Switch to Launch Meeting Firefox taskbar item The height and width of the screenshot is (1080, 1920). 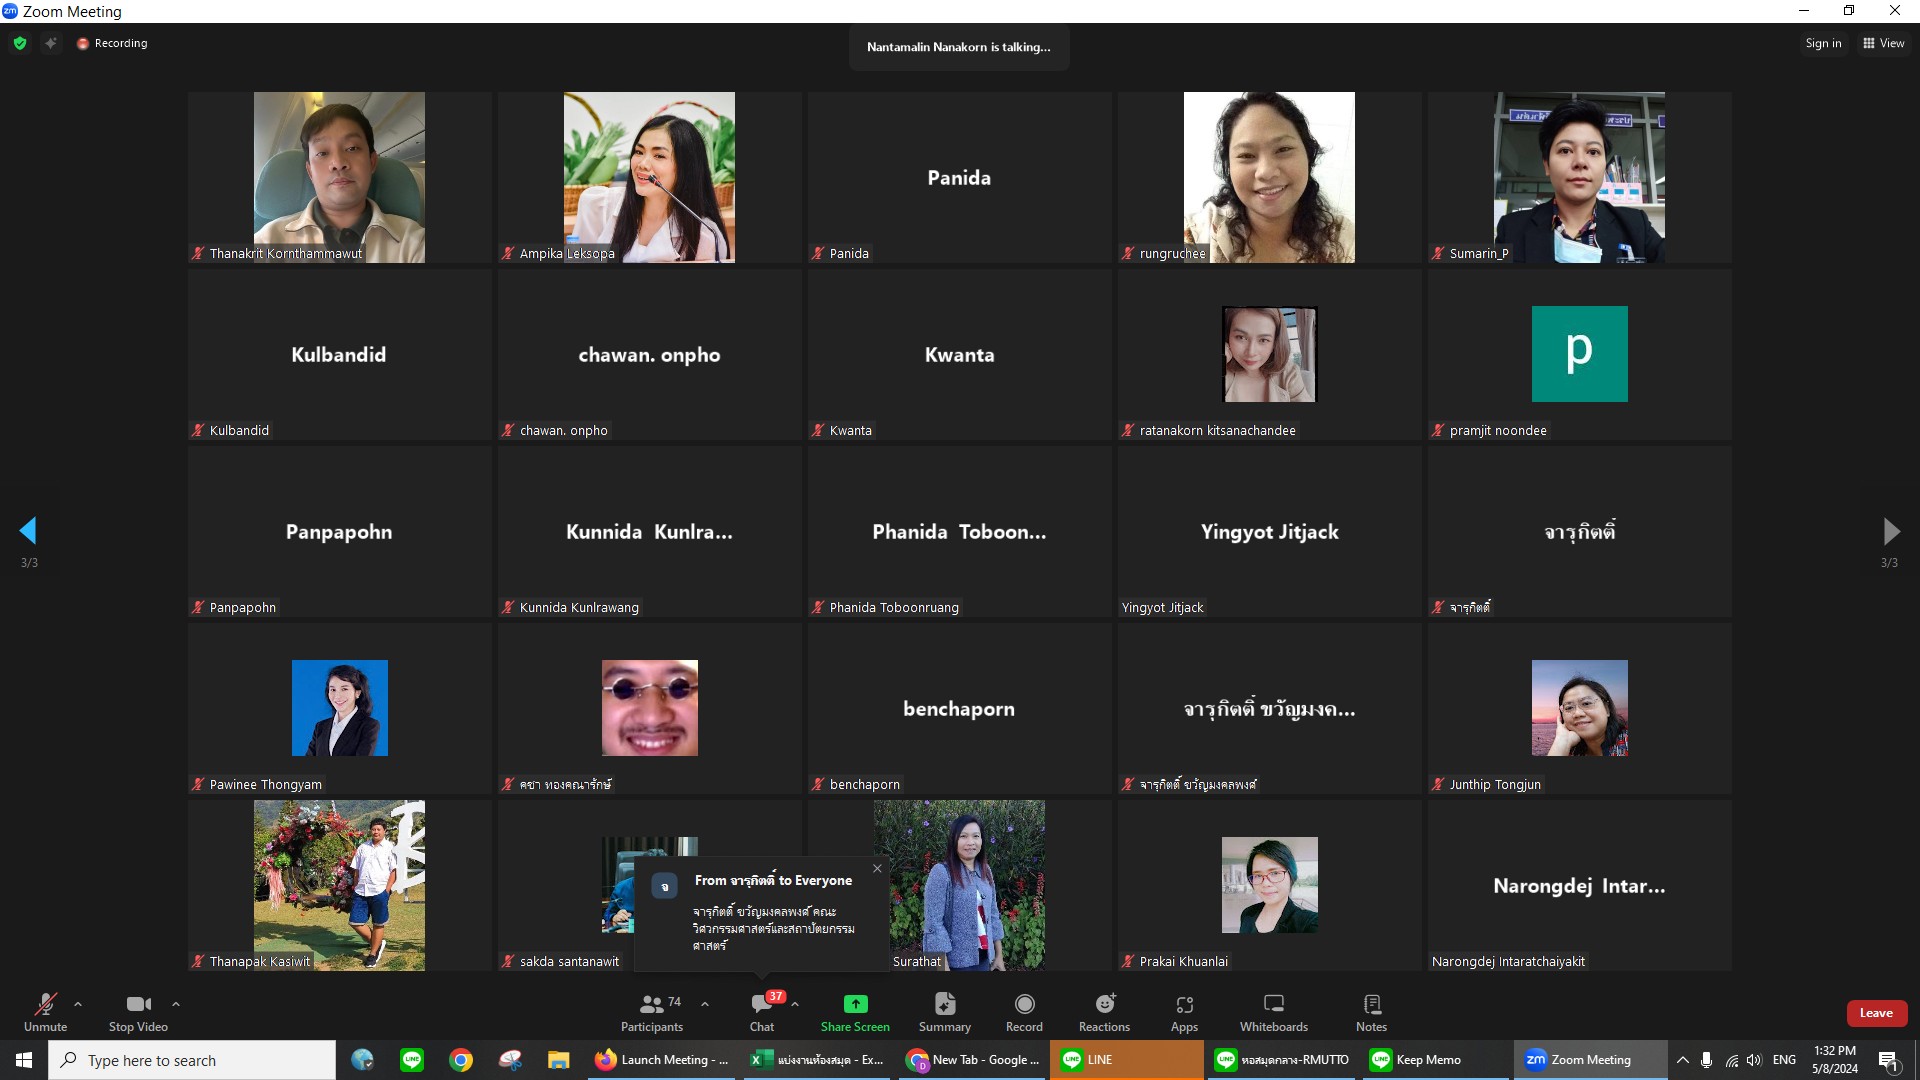point(663,1060)
